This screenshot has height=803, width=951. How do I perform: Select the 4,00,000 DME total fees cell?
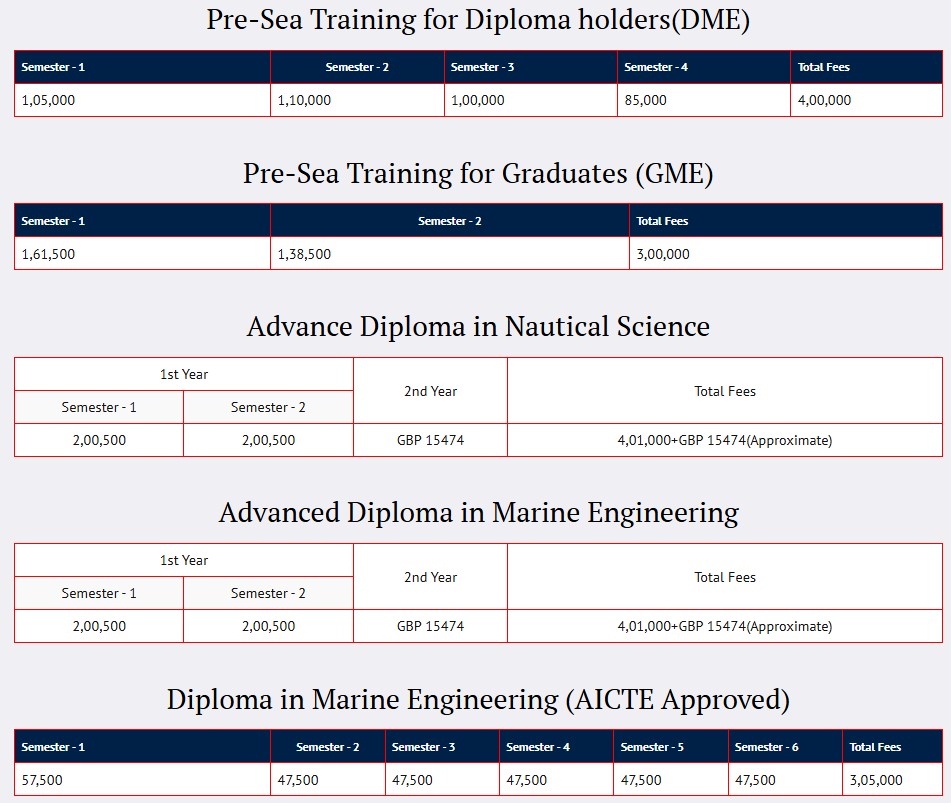click(866, 100)
